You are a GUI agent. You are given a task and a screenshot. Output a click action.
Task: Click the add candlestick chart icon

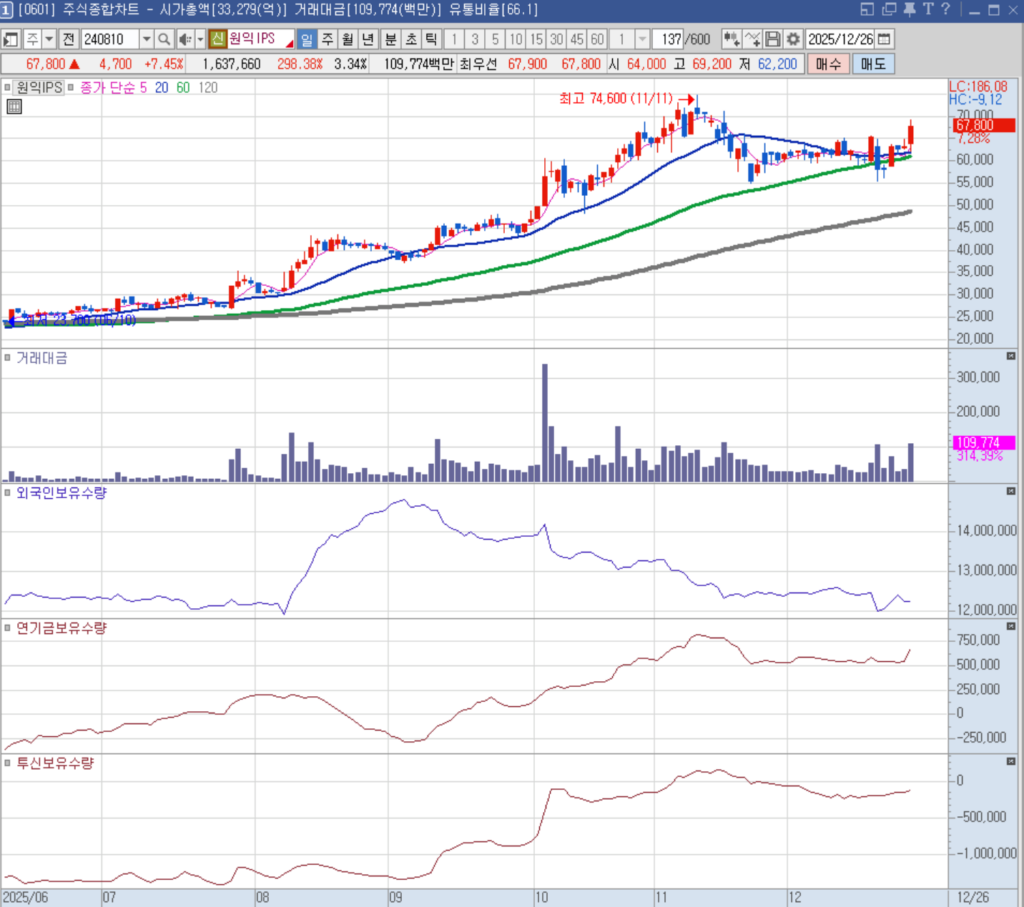732,40
